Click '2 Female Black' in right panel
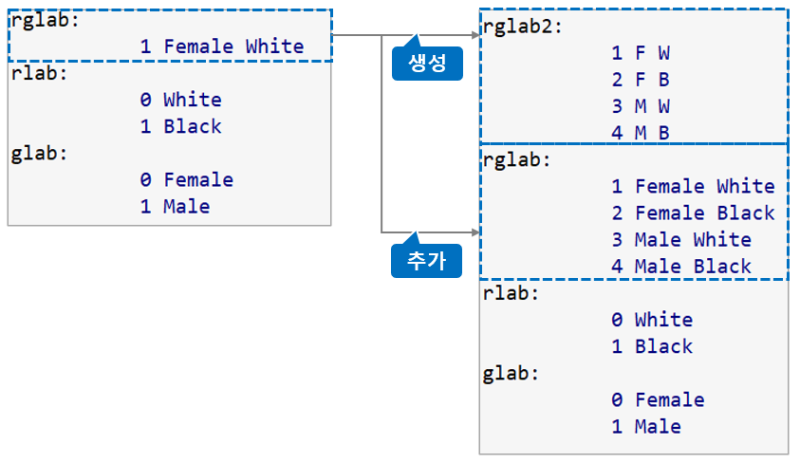 [692, 213]
